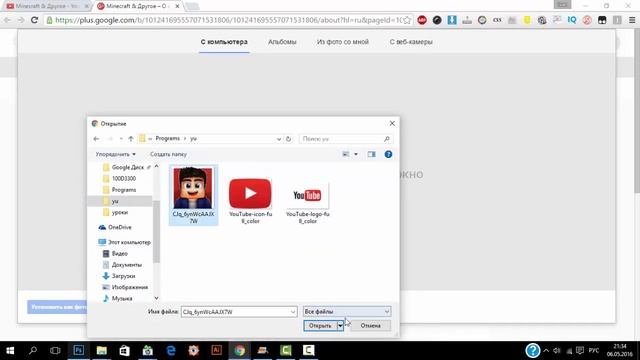640x360 pixels.
Task: Change view mode icon in dialog
Action: pyautogui.click(x=346, y=154)
